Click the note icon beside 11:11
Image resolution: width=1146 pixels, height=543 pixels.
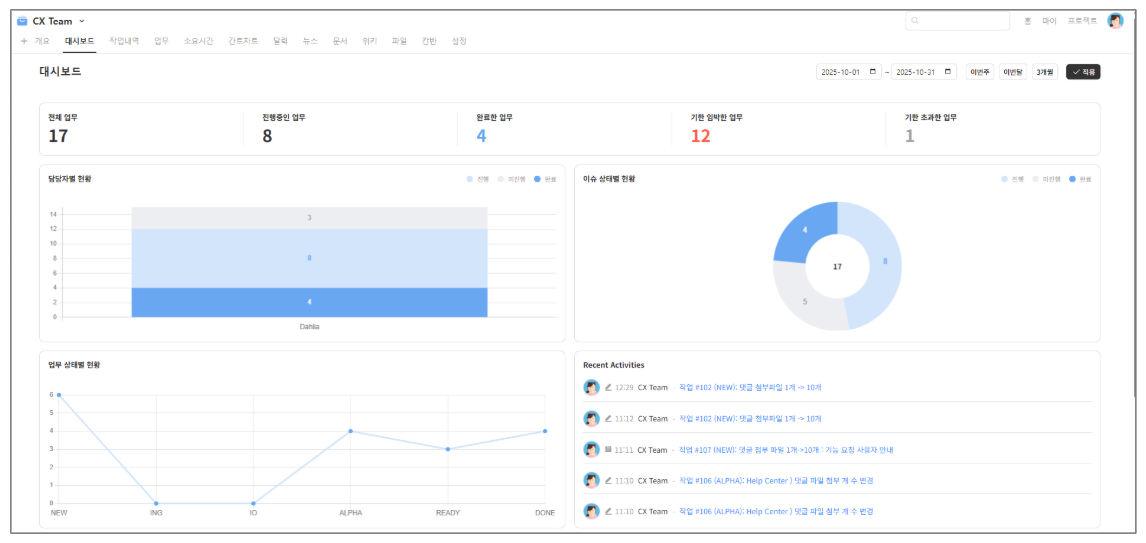(x=608, y=449)
